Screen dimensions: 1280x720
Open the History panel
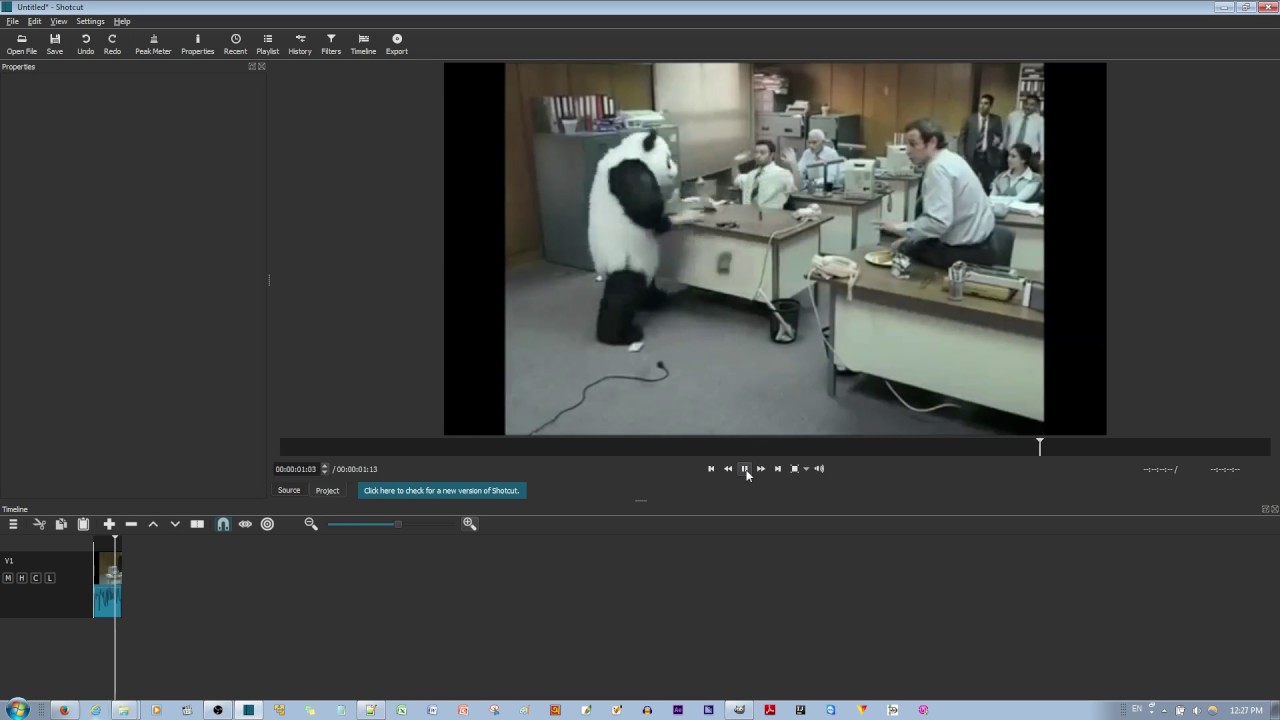[x=300, y=44]
